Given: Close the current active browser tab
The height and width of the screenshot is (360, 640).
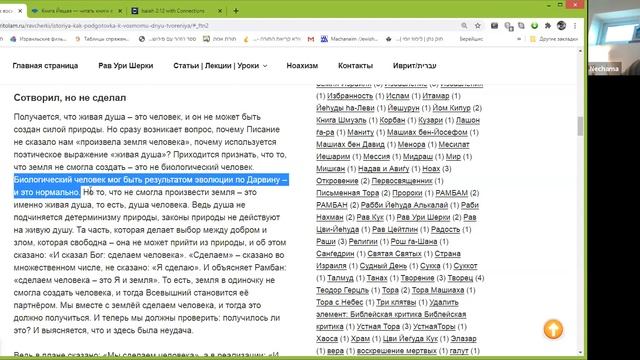Looking at the screenshot, I should [20, 11].
